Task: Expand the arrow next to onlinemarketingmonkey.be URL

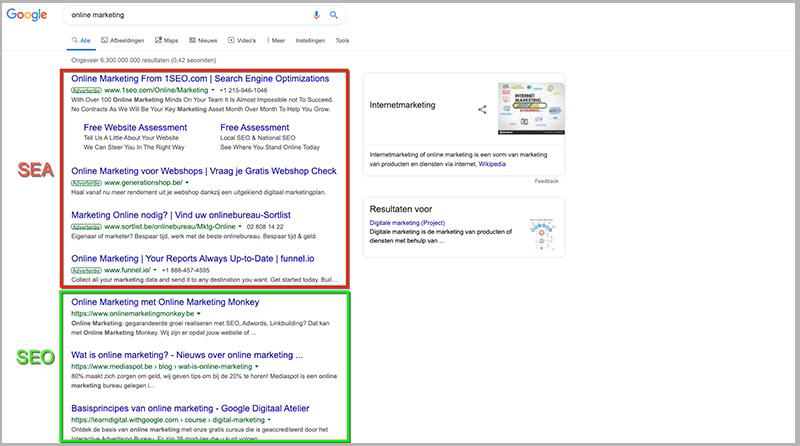Action: coord(198,314)
